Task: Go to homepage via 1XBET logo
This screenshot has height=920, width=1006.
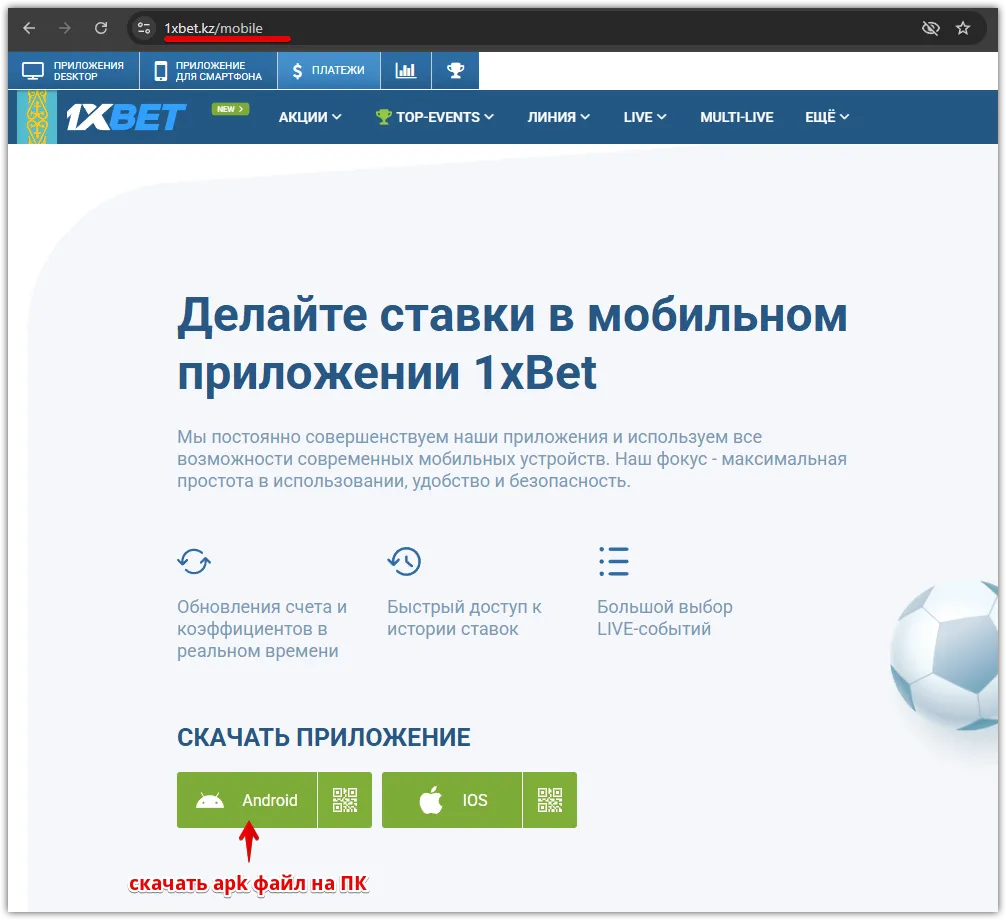Action: (126, 117)
